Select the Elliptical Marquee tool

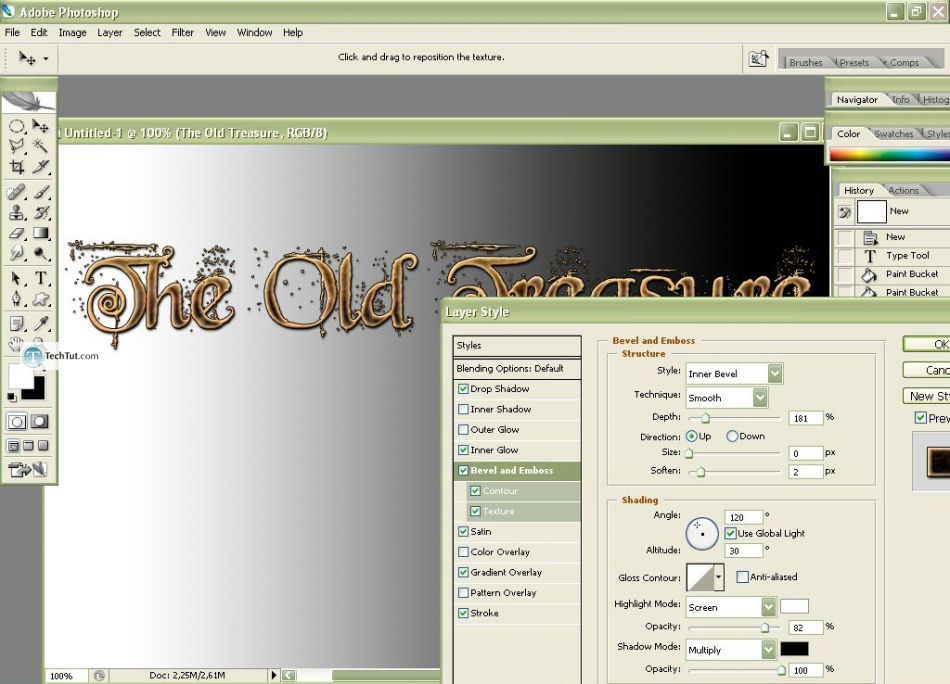[x=17, y=126]
